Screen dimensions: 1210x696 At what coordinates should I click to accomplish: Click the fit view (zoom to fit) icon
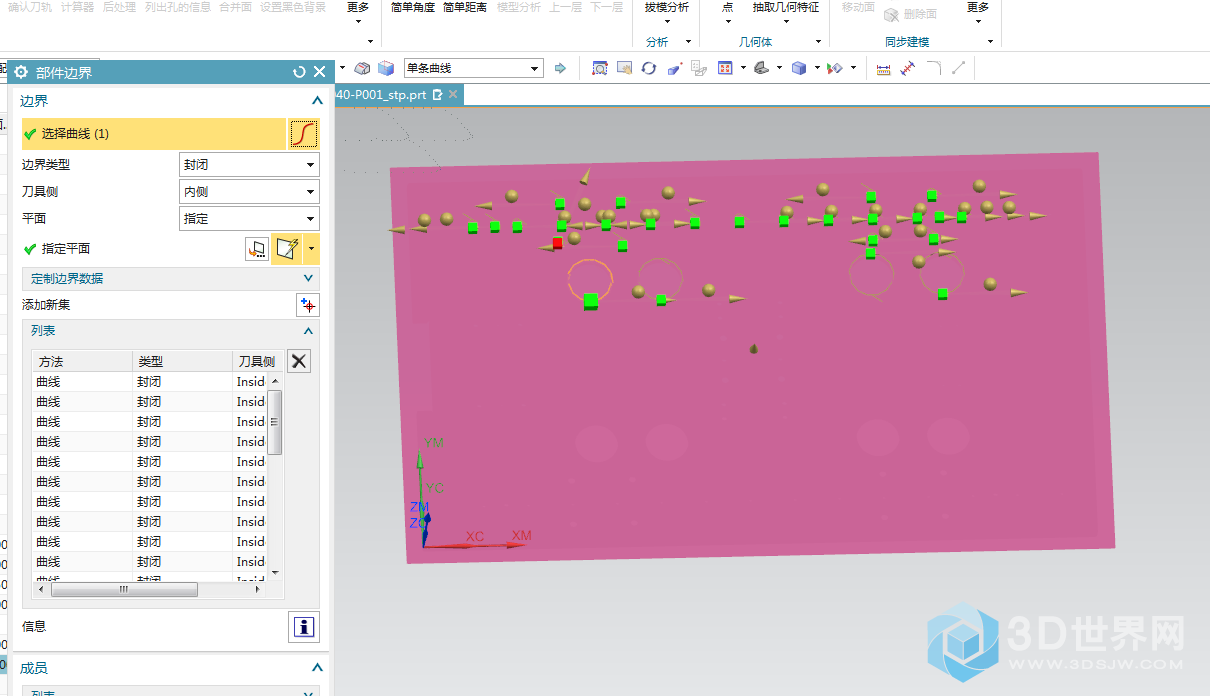coord(600,69)
